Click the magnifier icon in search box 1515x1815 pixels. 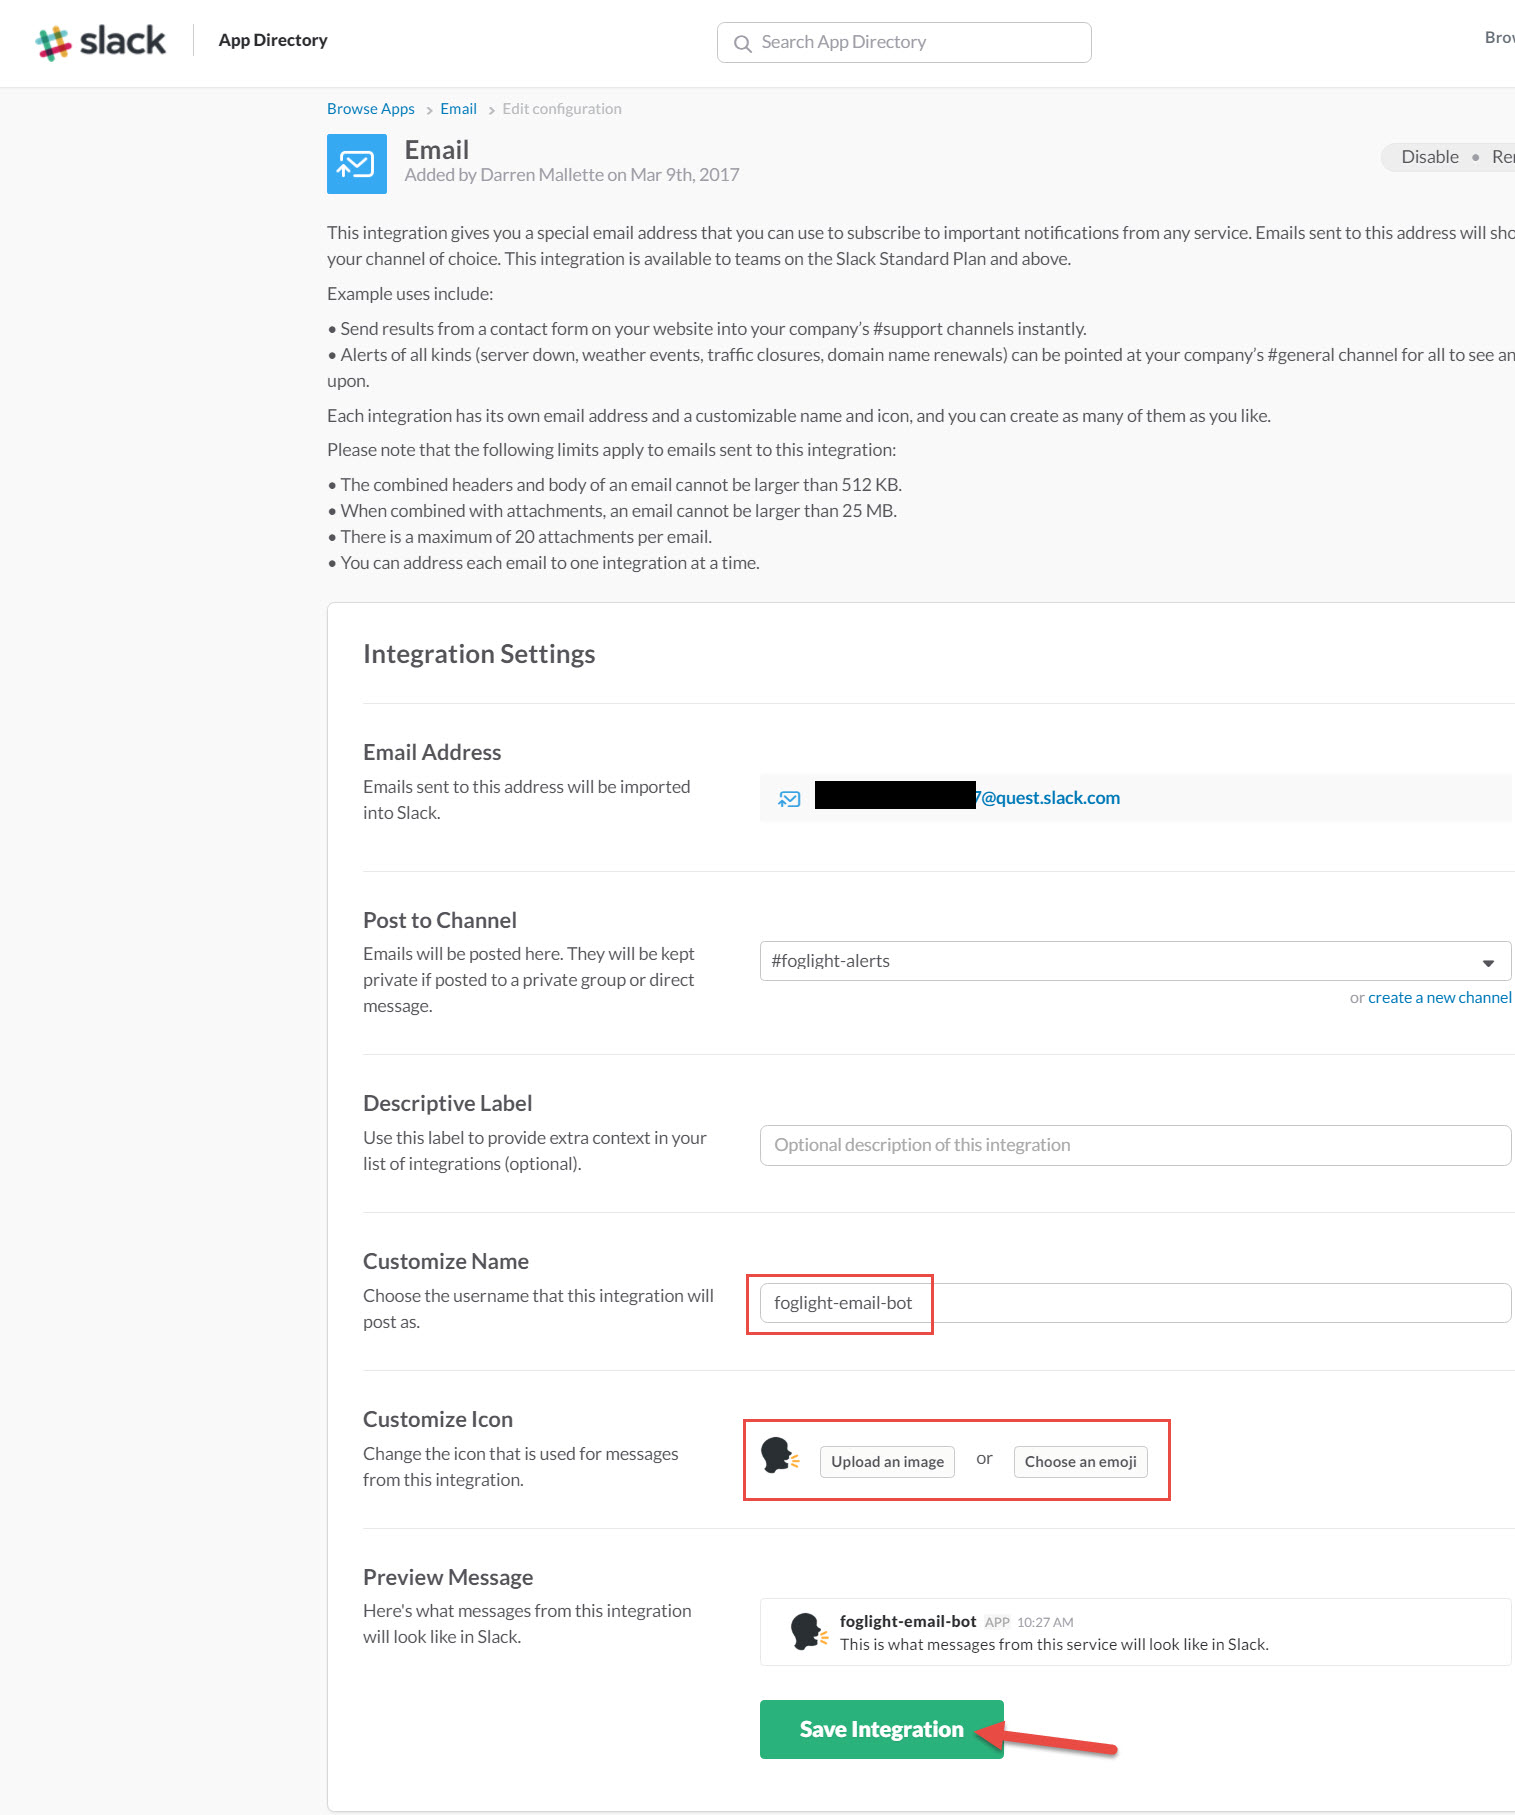[742, 43]
